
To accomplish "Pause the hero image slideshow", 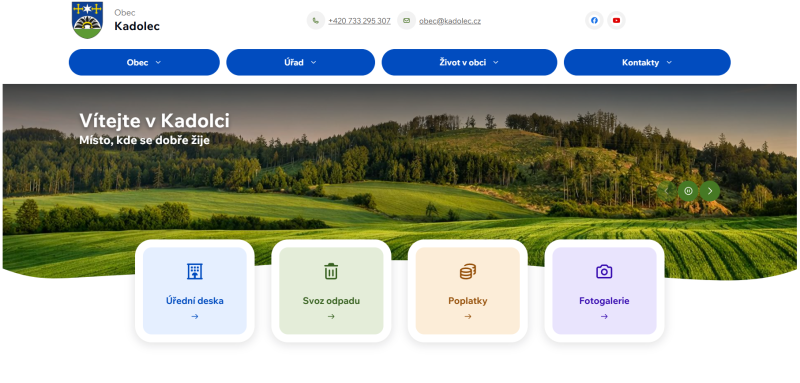I will coord(688,191).
